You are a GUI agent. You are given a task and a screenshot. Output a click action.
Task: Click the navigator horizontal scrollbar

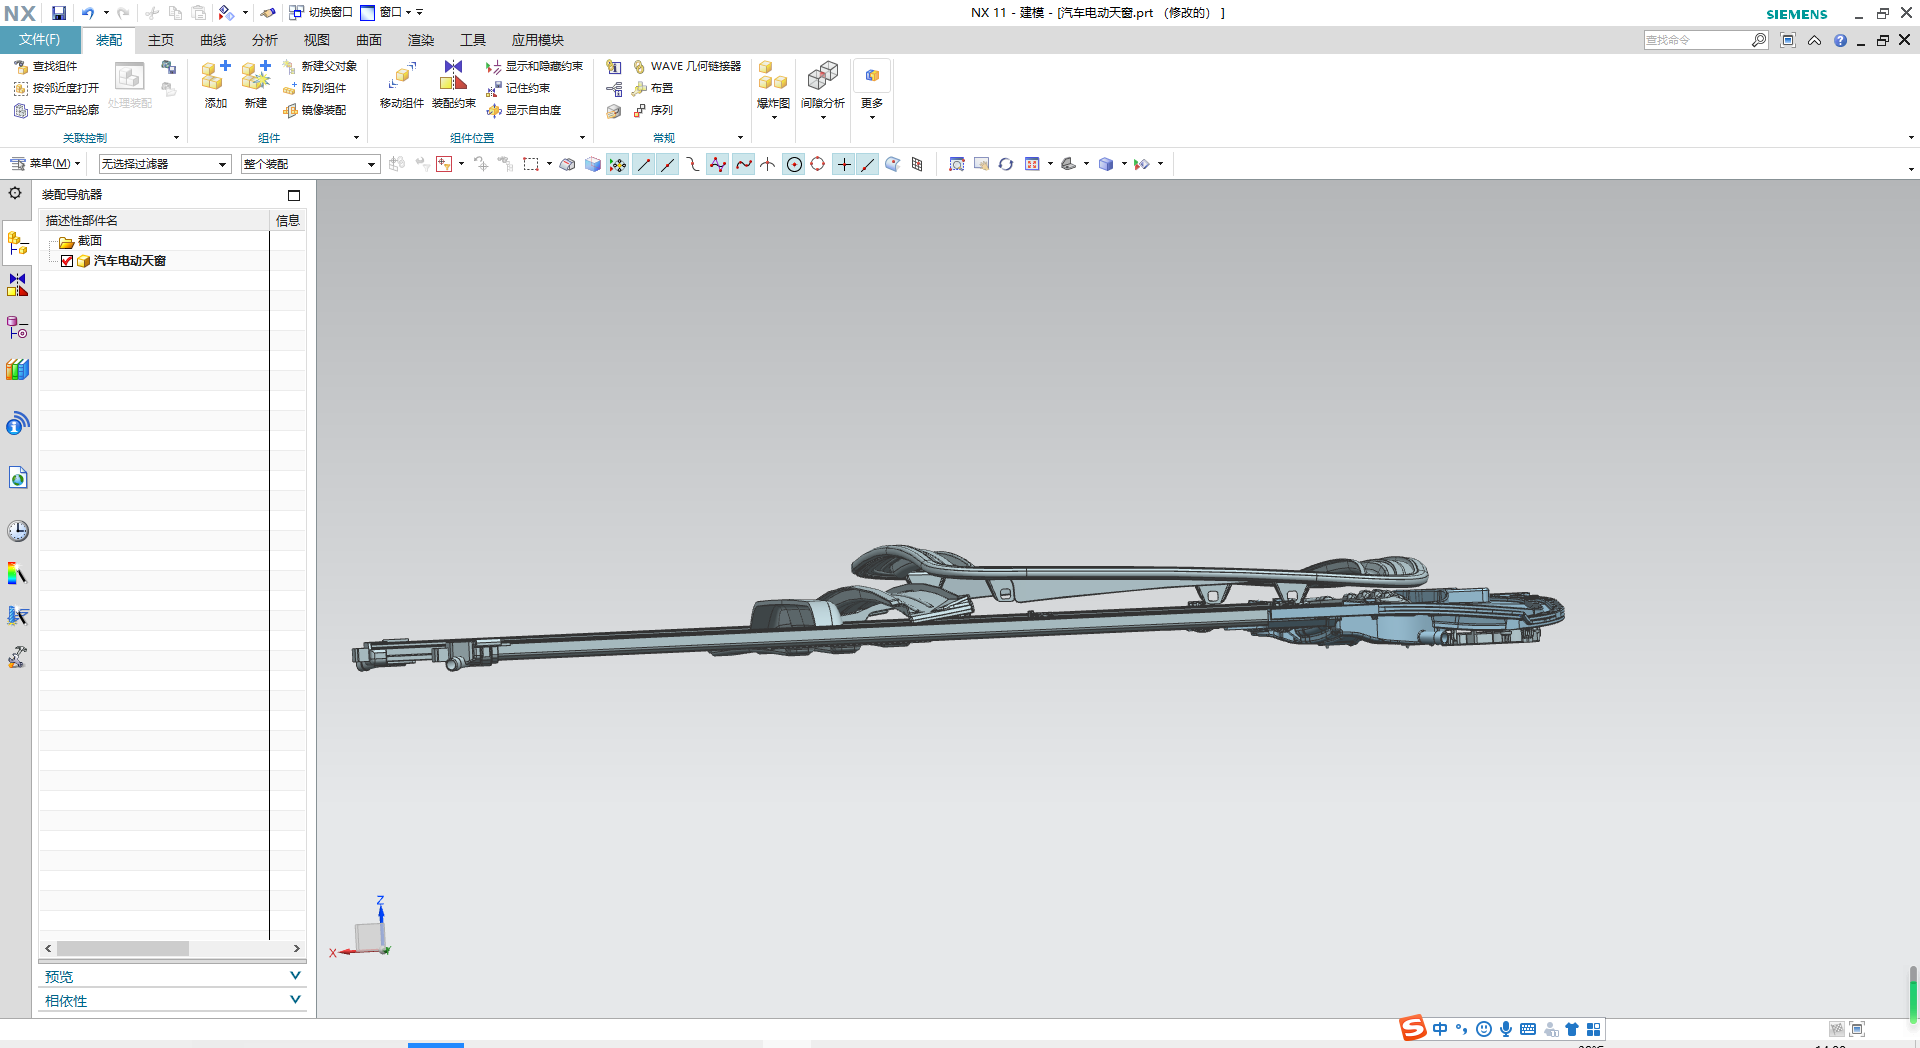122,948
